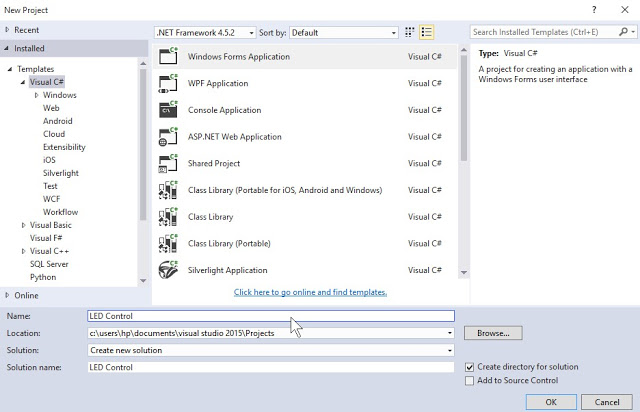Select the Shared Project template icon
This screenshot has height=412, width=640.
point(168,163)
